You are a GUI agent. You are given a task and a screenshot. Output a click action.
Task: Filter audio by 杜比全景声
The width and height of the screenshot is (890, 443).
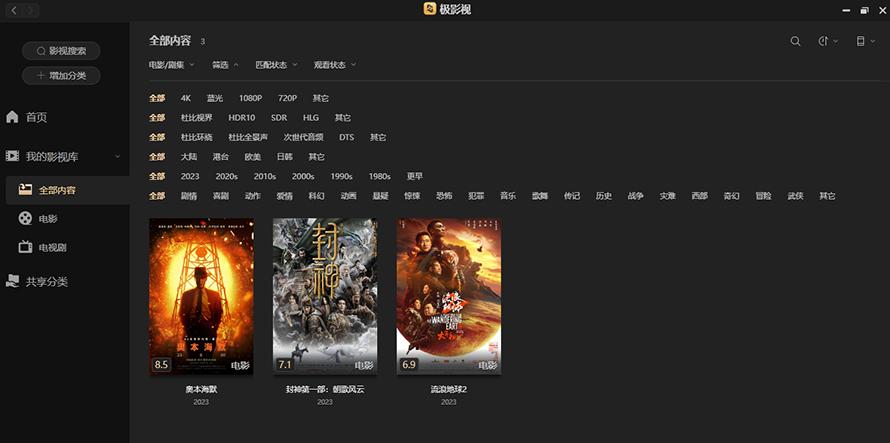coord(248,137)
